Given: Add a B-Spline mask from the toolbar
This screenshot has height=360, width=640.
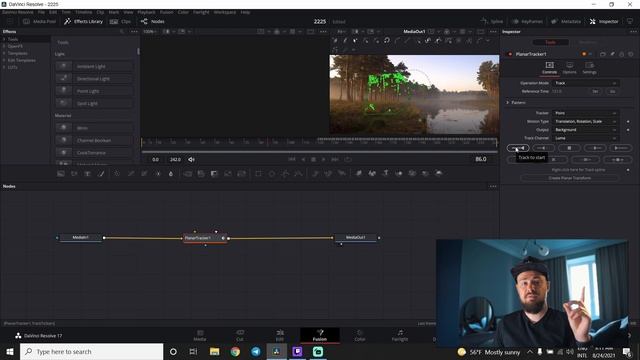Looking at the screenshot, I should pos(298,173).
